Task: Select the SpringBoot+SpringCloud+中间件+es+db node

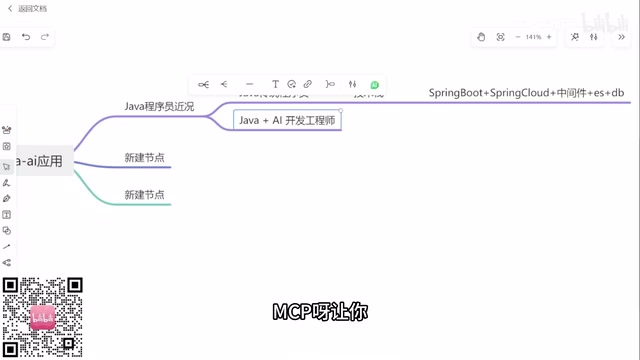Action: click(526, 93)
